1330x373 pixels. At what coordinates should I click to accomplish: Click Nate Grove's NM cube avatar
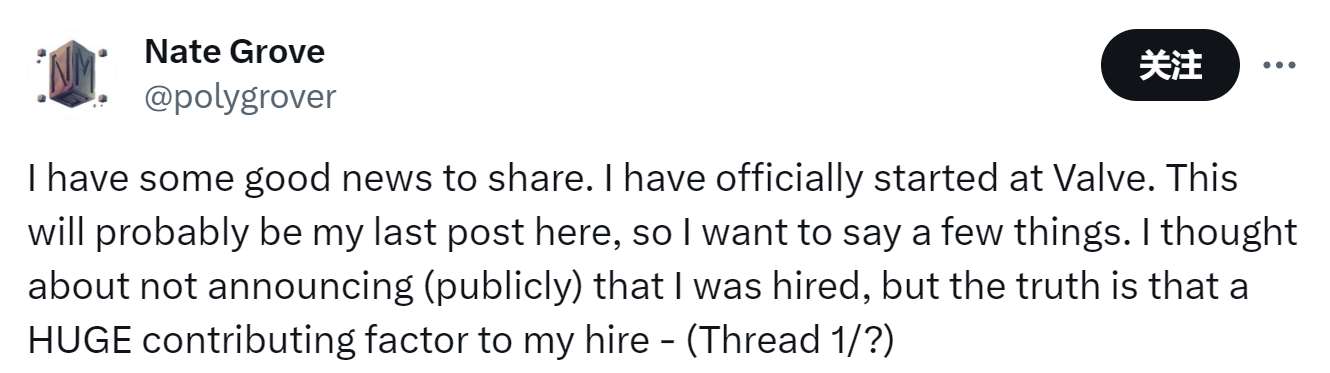(x=72, y=74)
